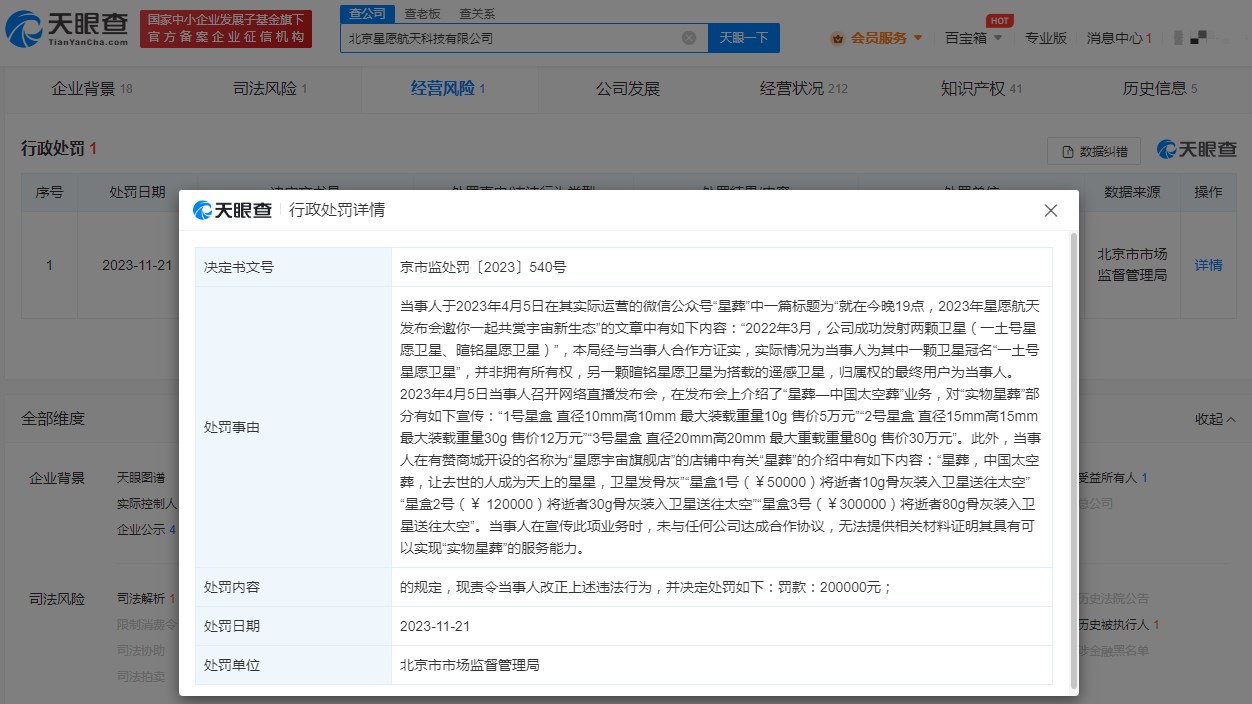The width and height of the screenshot is (1252, 704).
Task: Open the 司法风险 navigation tab
Action: click(270, 89)
